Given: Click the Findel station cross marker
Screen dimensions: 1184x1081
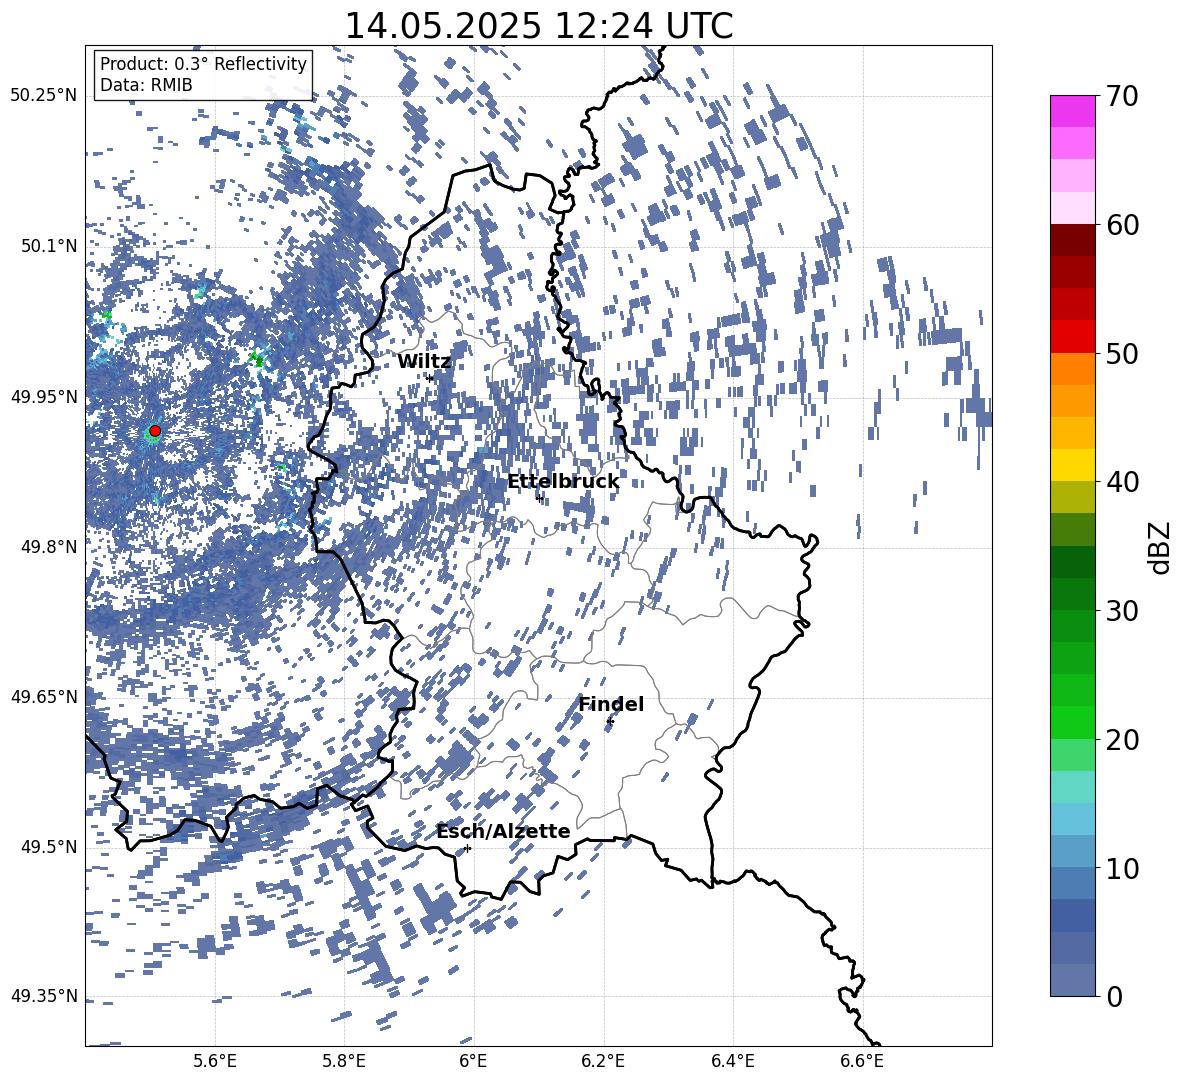Looking at the screenshot, I should click(610, 722).
